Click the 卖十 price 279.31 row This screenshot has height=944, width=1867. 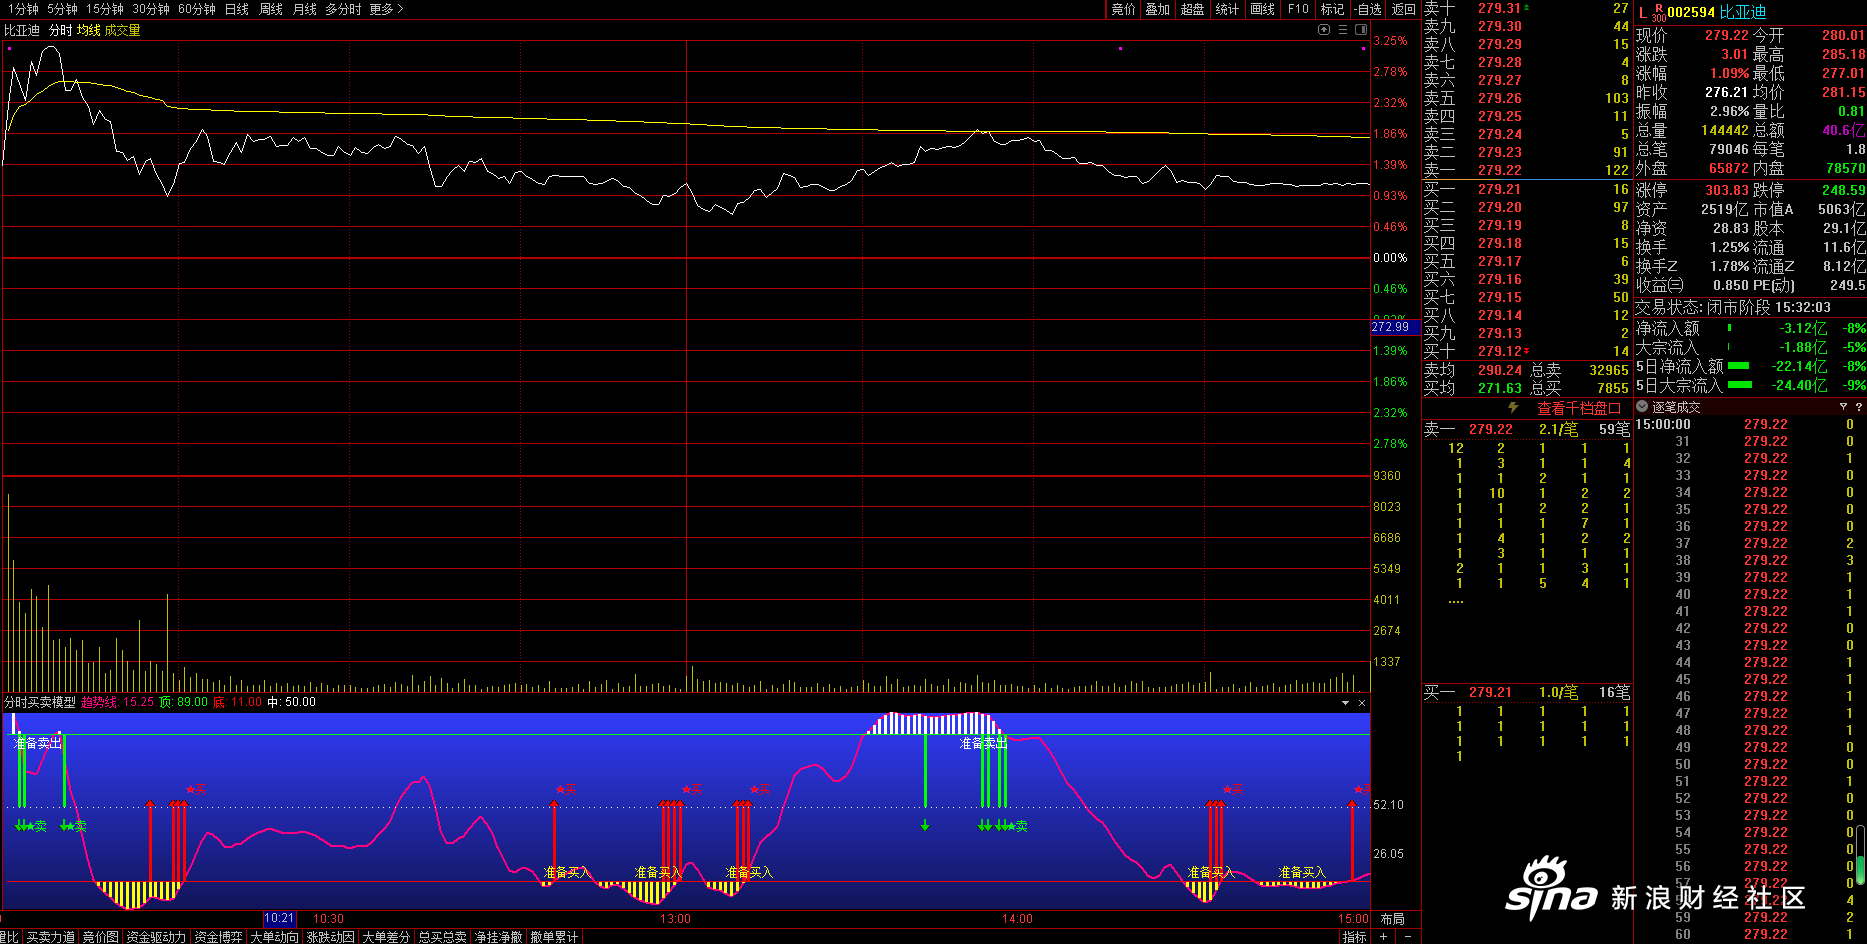tap(1526, 8)
